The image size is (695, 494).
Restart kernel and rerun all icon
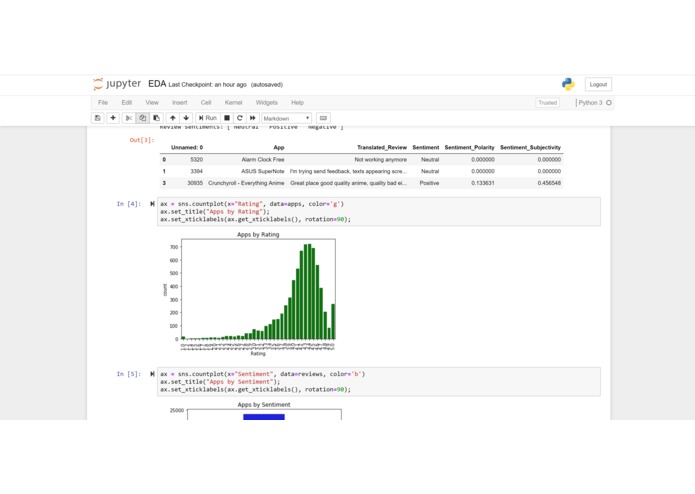coord(253,118)
